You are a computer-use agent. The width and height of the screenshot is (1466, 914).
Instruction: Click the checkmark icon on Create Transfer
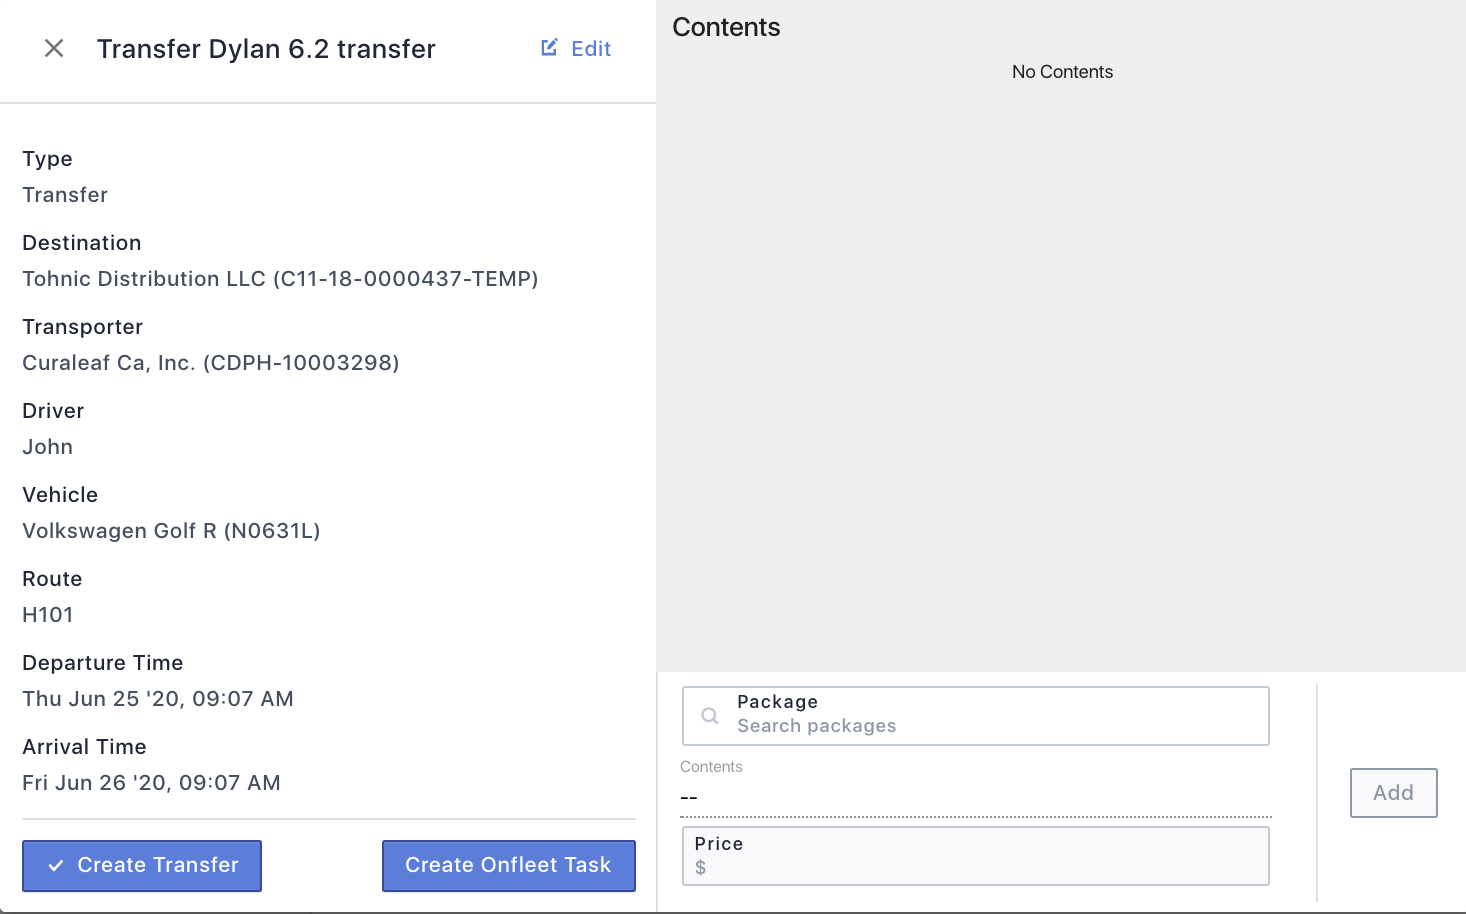coord(56,866)
